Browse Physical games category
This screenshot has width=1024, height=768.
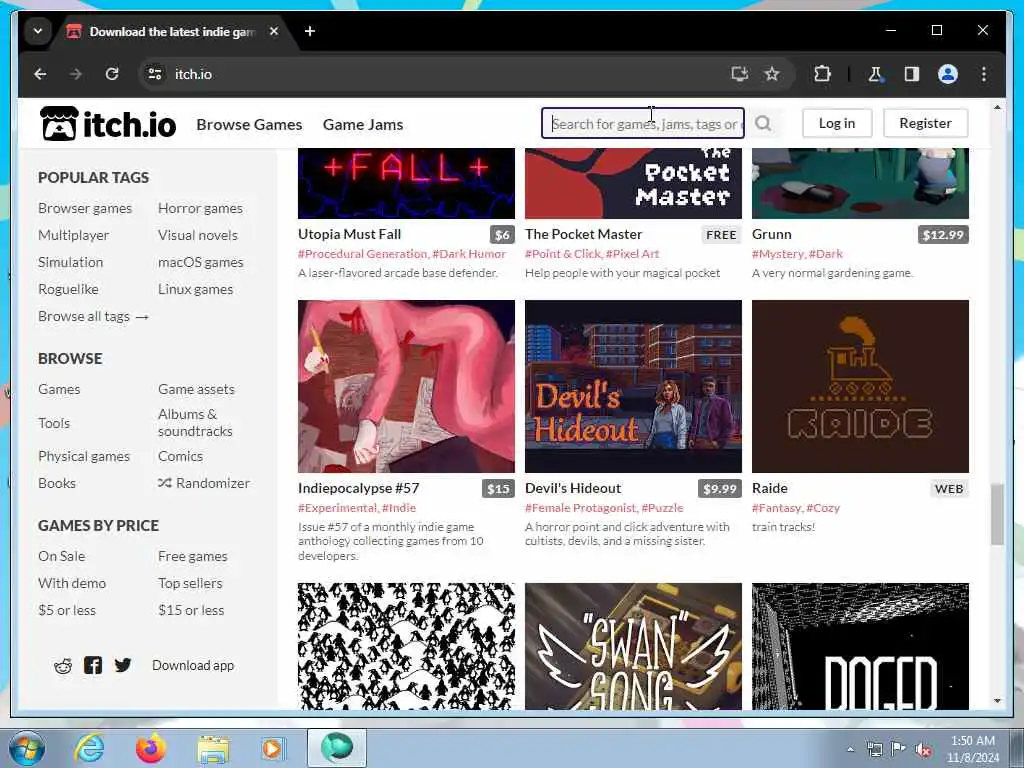click(84, 456)
